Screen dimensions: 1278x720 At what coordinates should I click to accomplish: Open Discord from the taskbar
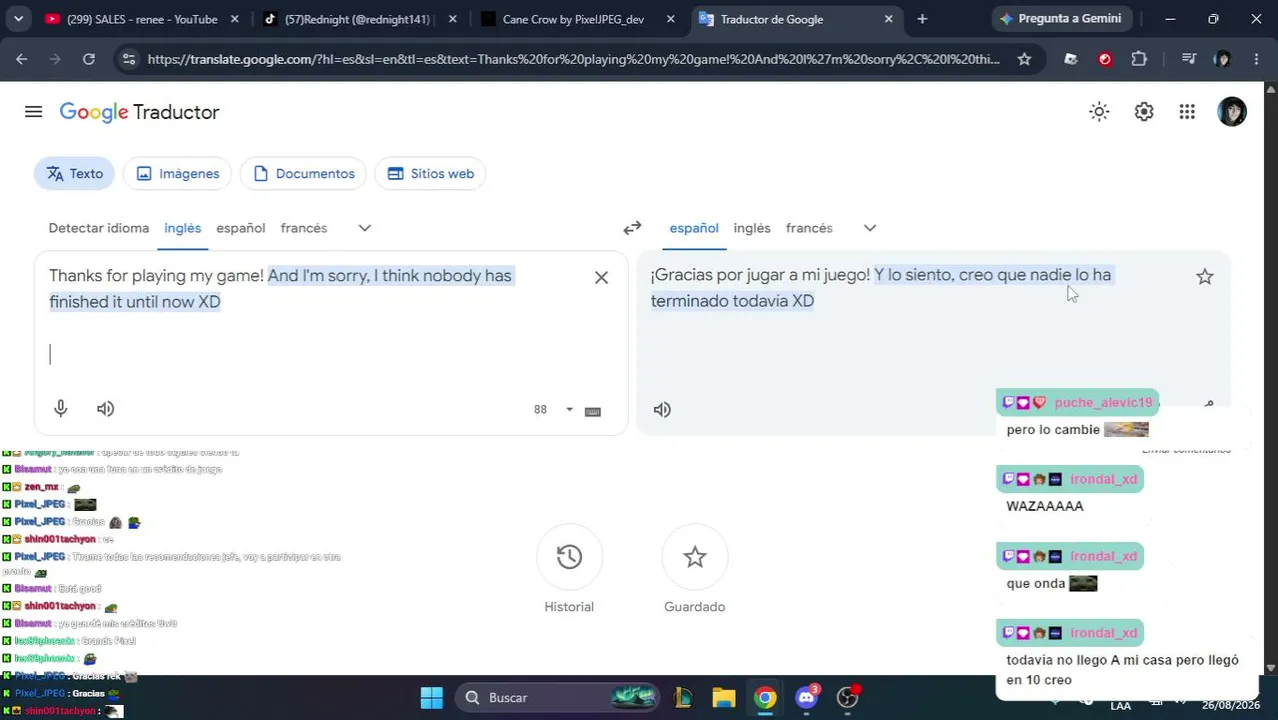pyautogui.click(x=806, y=698)
